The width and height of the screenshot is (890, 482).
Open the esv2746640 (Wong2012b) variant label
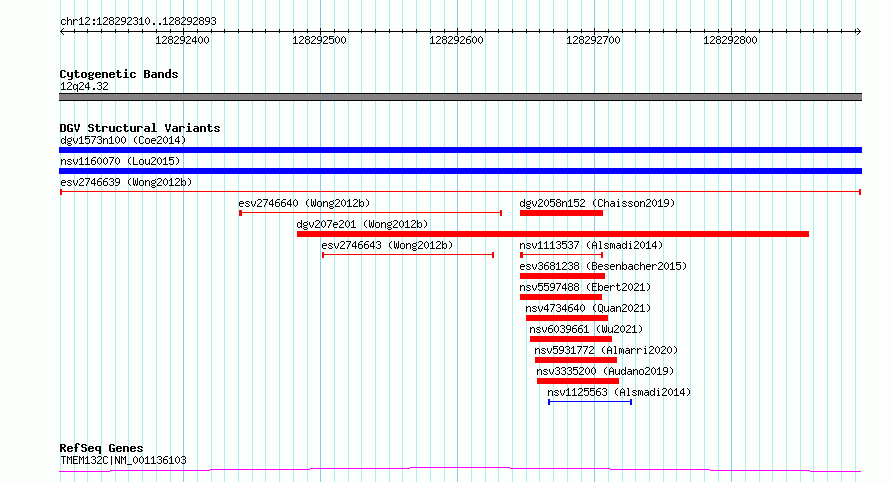pos(304,203)
